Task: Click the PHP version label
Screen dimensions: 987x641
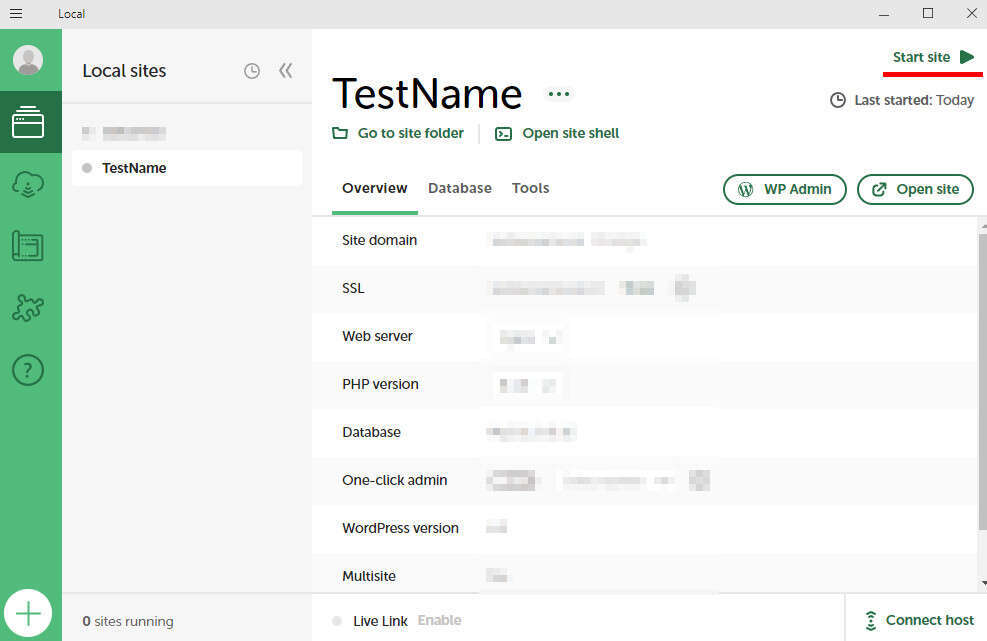Action: point(380,384)
